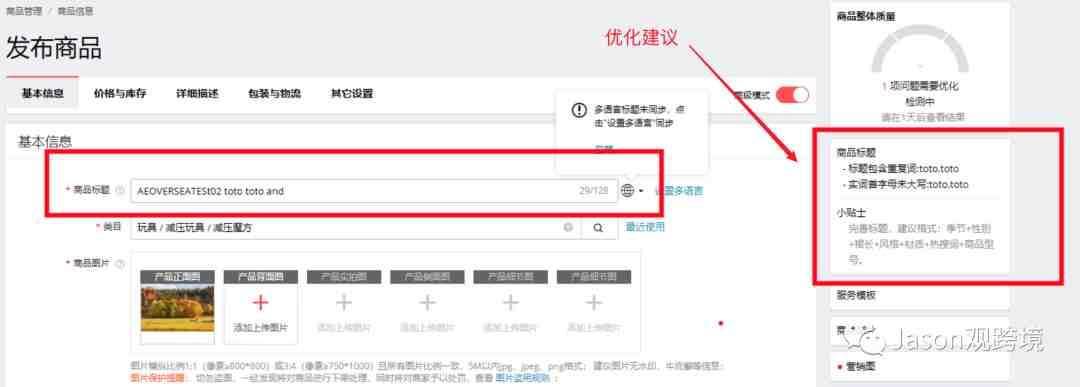Select the 产品正面图 landscape thumbnail
1080x387 pixels.
(177, 308)
